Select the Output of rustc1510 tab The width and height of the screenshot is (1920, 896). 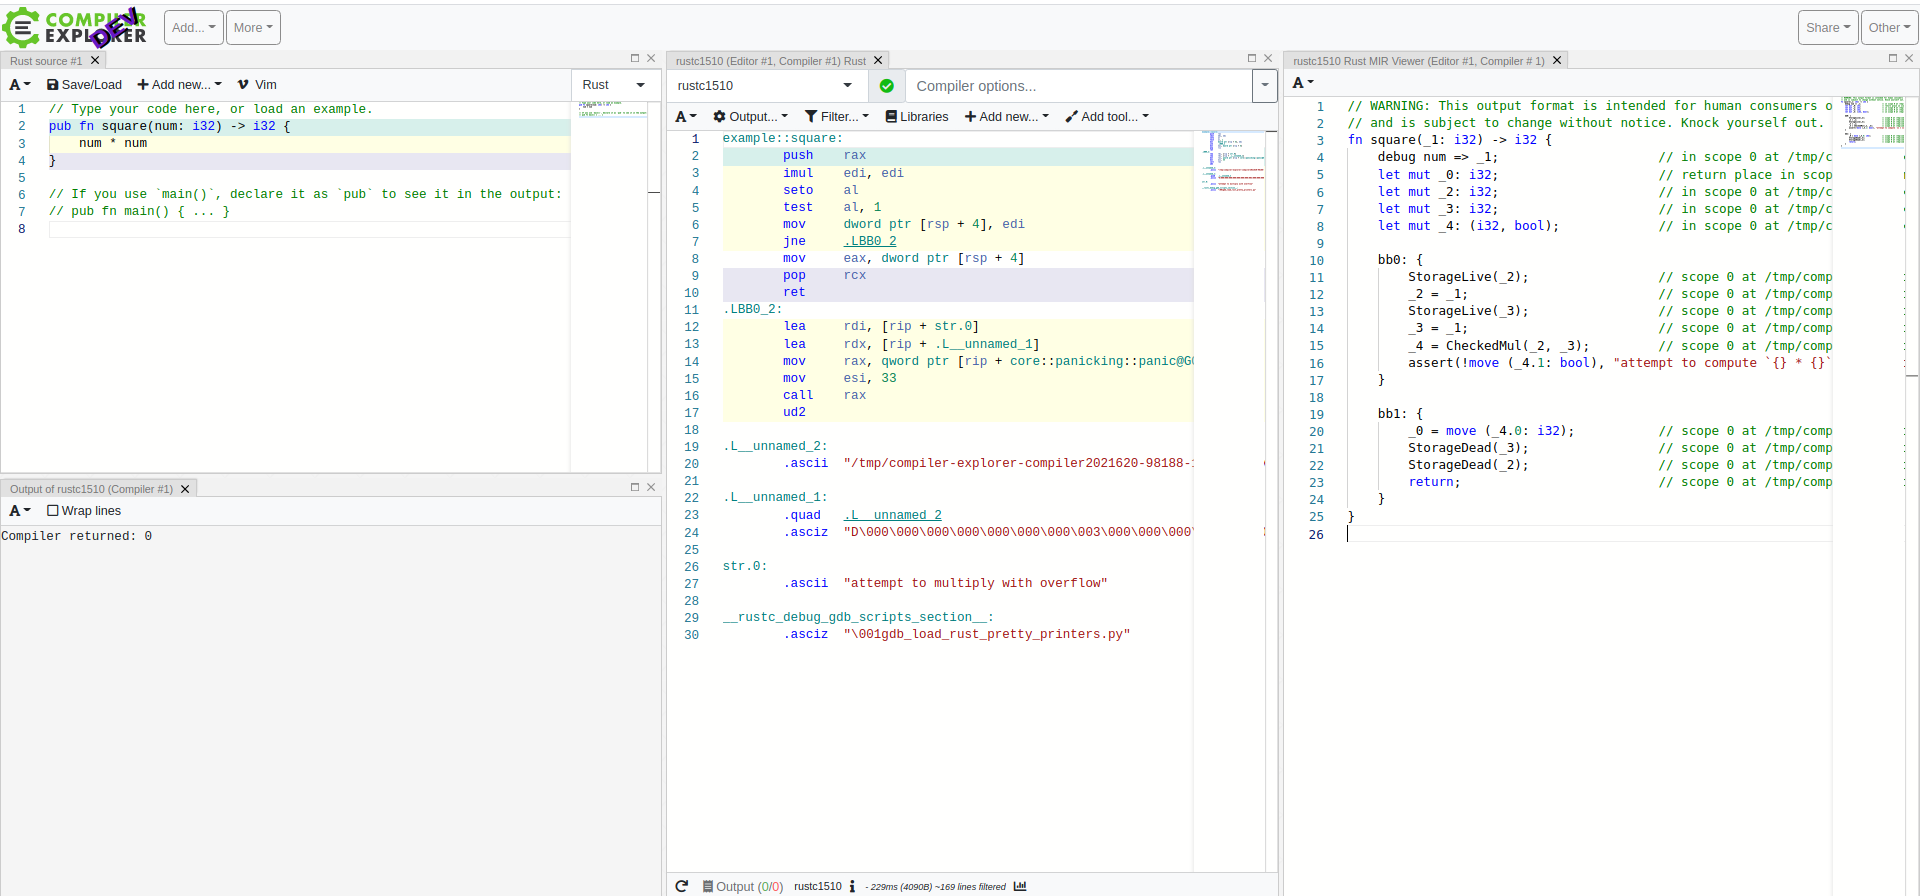[x=91, y=489]
